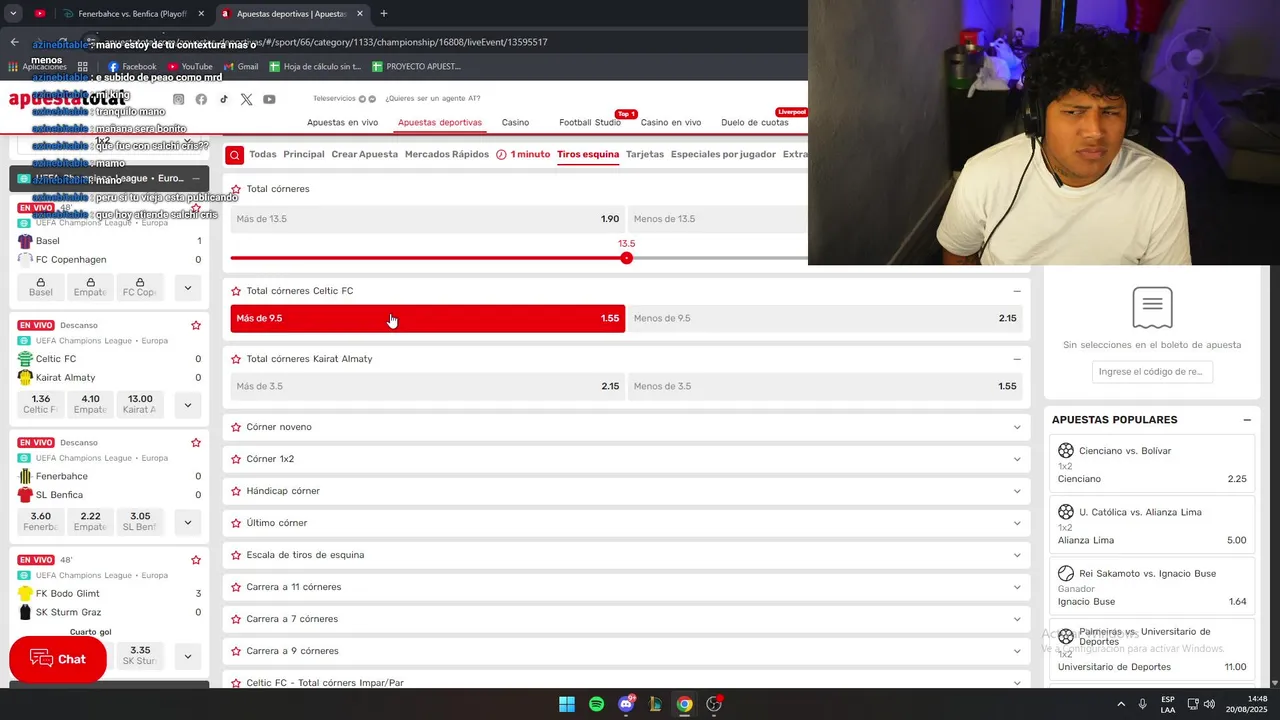Collapse the Apuestas Populares panel

(x=1247, y=420)
